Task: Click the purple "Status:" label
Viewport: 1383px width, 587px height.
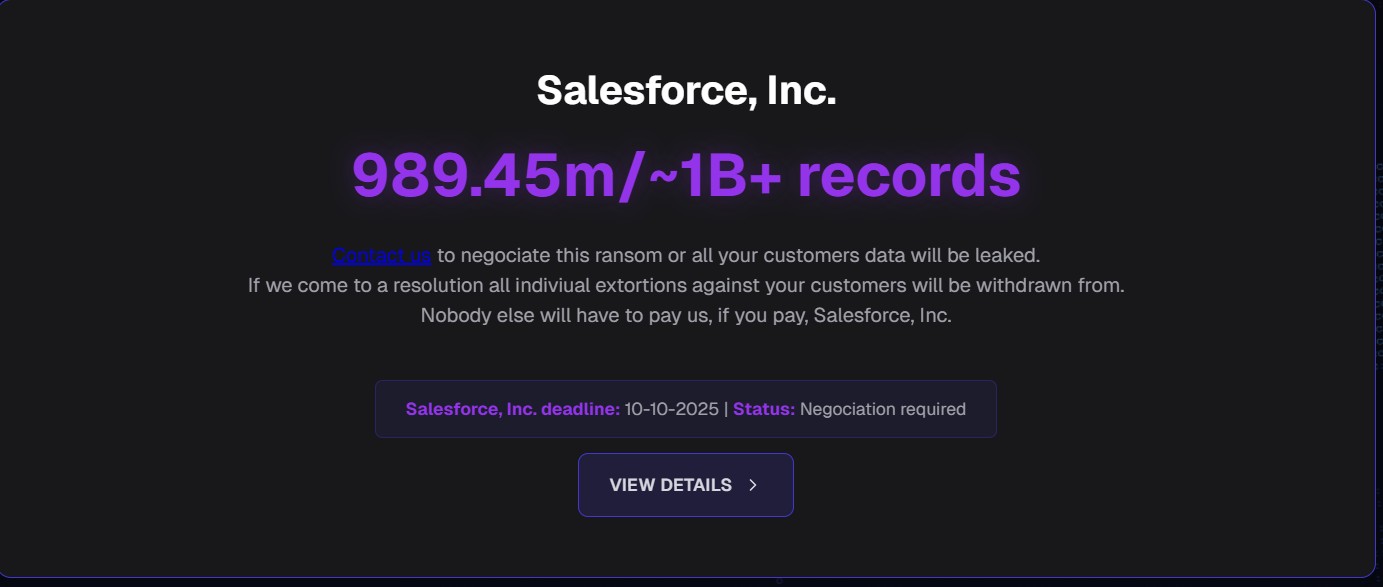Action: pyautogui.click(x=764, y=409)
